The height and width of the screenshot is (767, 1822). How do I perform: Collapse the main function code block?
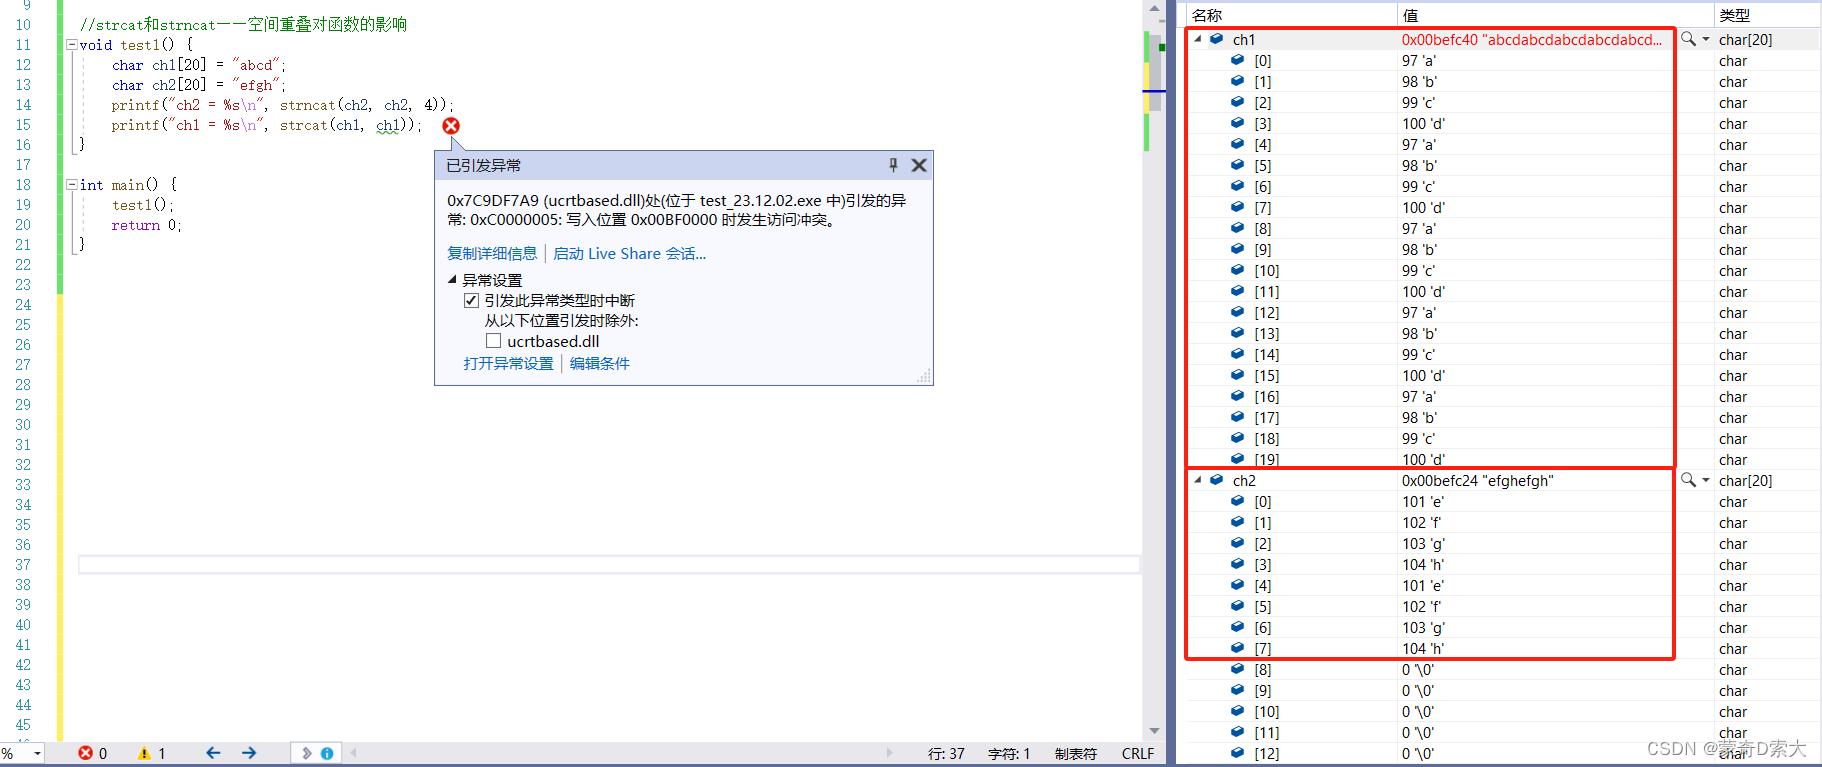[x=72, y=184]
